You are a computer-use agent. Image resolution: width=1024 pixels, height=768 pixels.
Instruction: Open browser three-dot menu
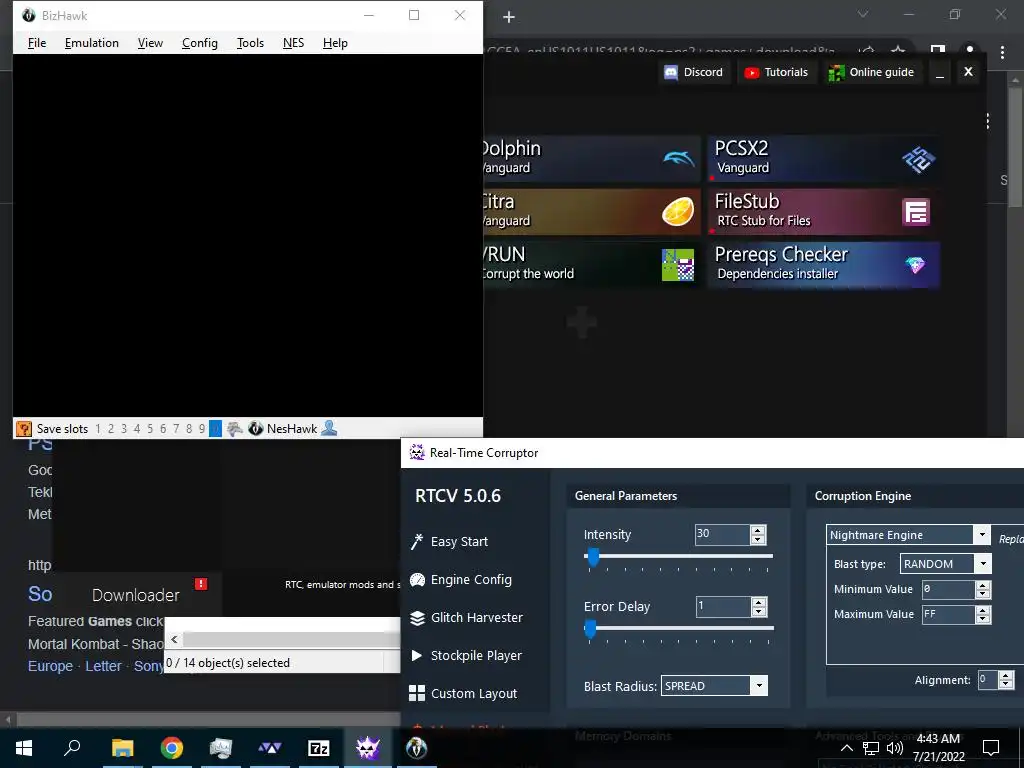click(1002, 52)
